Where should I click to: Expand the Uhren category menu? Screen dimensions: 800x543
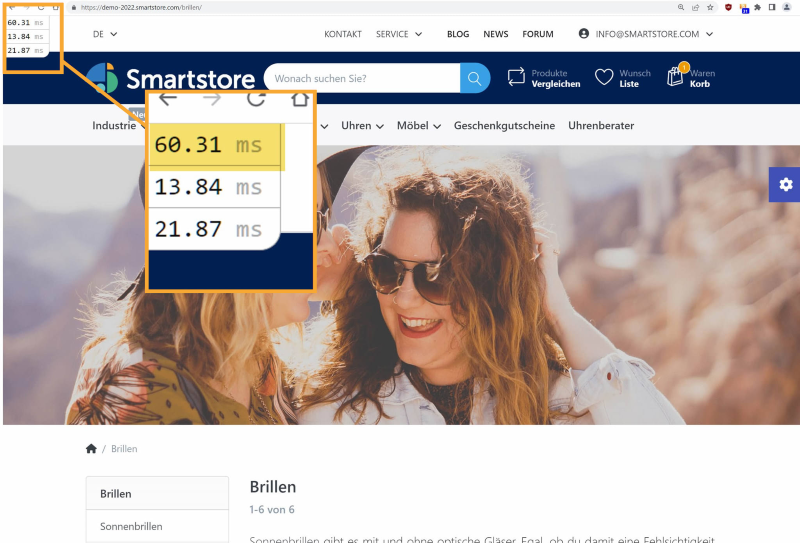tap(362, 126)
